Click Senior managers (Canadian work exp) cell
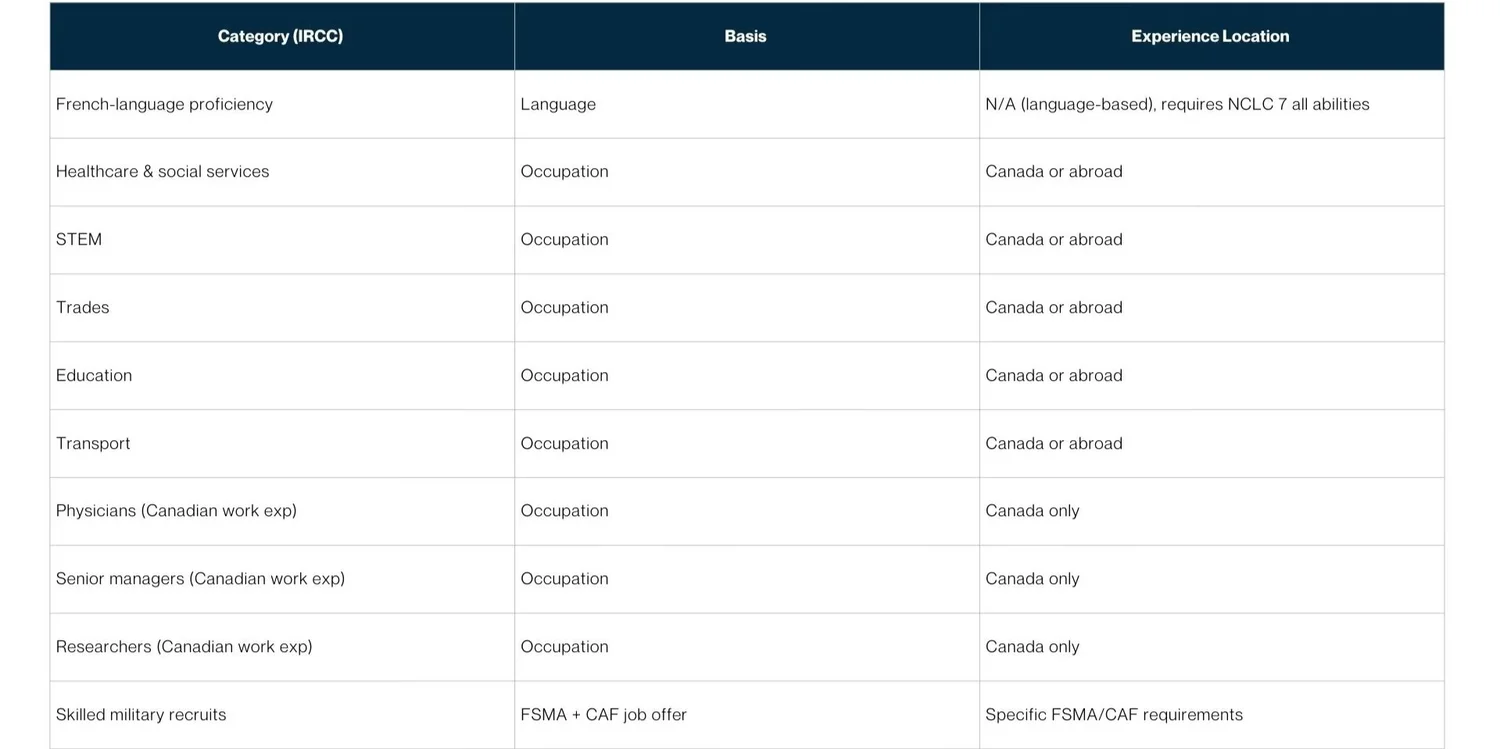 coord(281,579)
